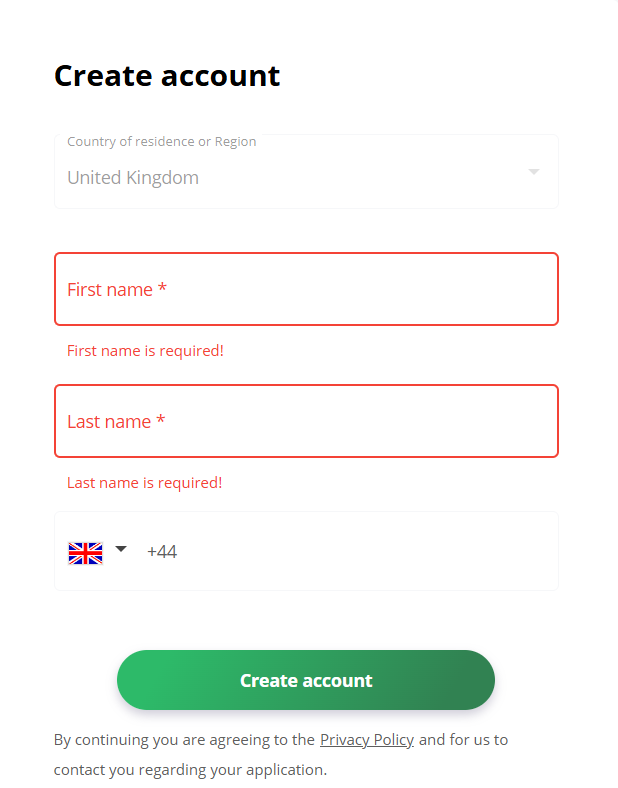Click 'contact you regarding your application' text
Viewport: 618px width, 788px height.
tap(190, 770)
